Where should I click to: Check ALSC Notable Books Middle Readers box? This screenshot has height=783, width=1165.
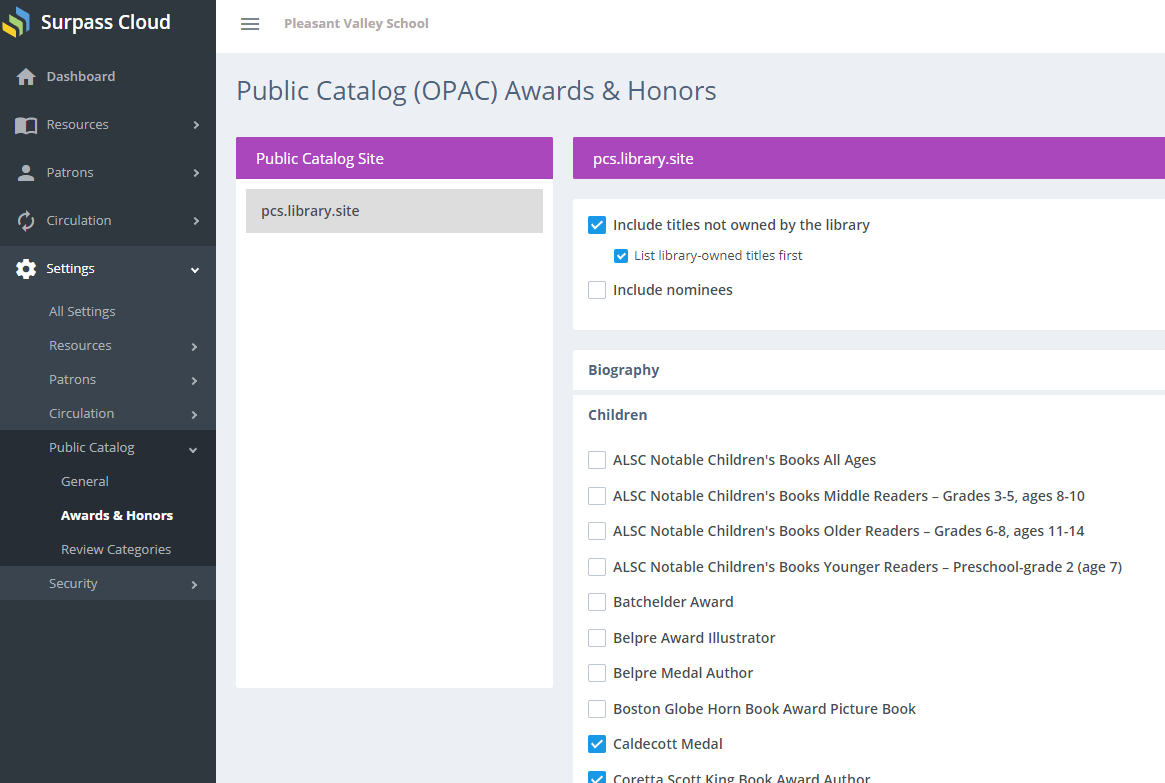point(597,496)
